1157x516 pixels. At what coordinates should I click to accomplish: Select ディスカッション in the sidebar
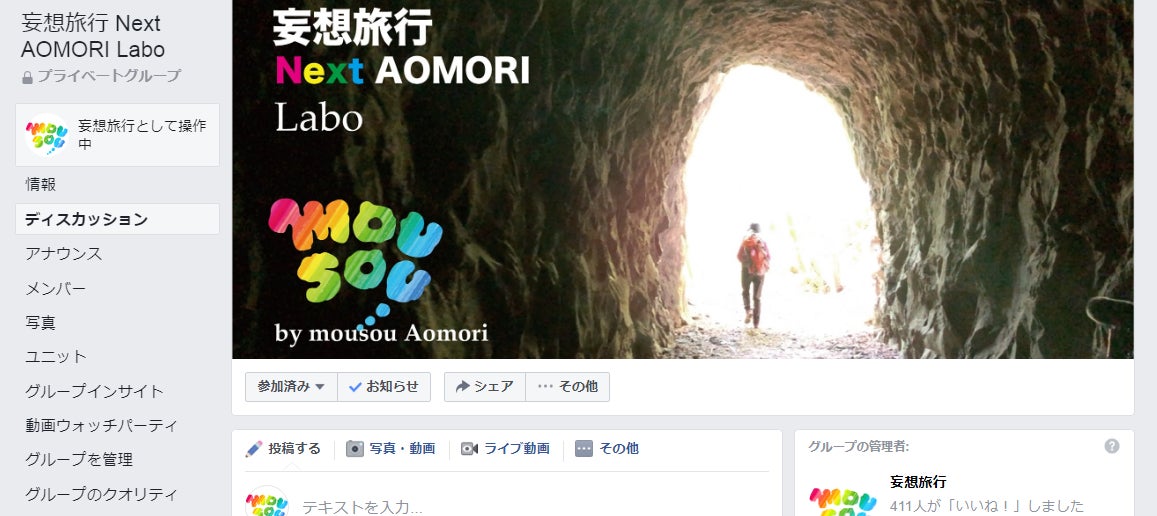pyautogui.click(x=117, y=219)
